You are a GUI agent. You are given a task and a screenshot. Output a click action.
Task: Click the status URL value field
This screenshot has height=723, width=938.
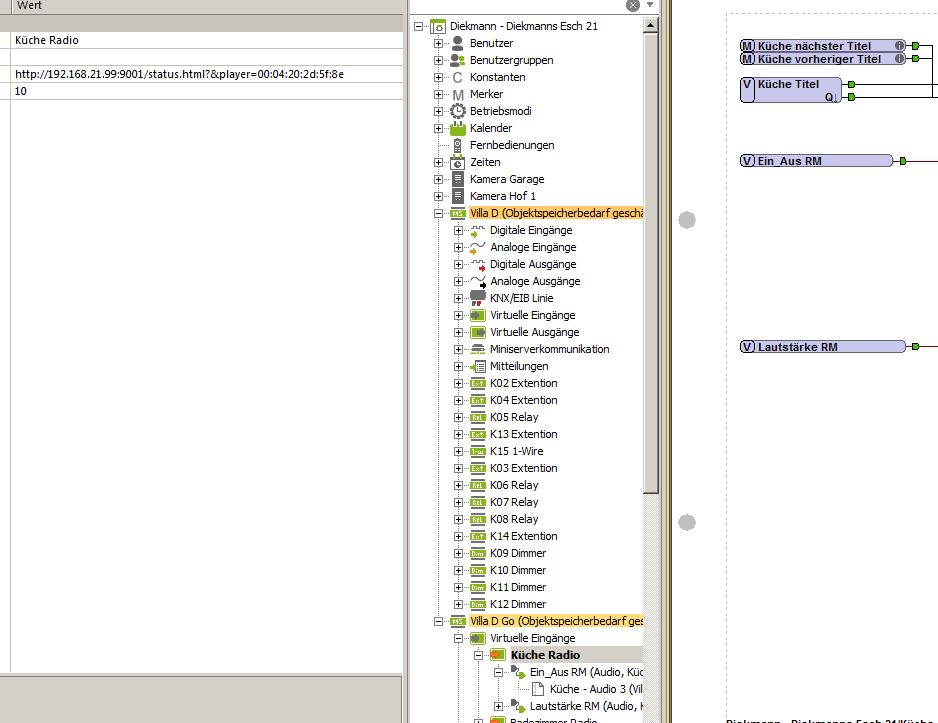point(179,74)
